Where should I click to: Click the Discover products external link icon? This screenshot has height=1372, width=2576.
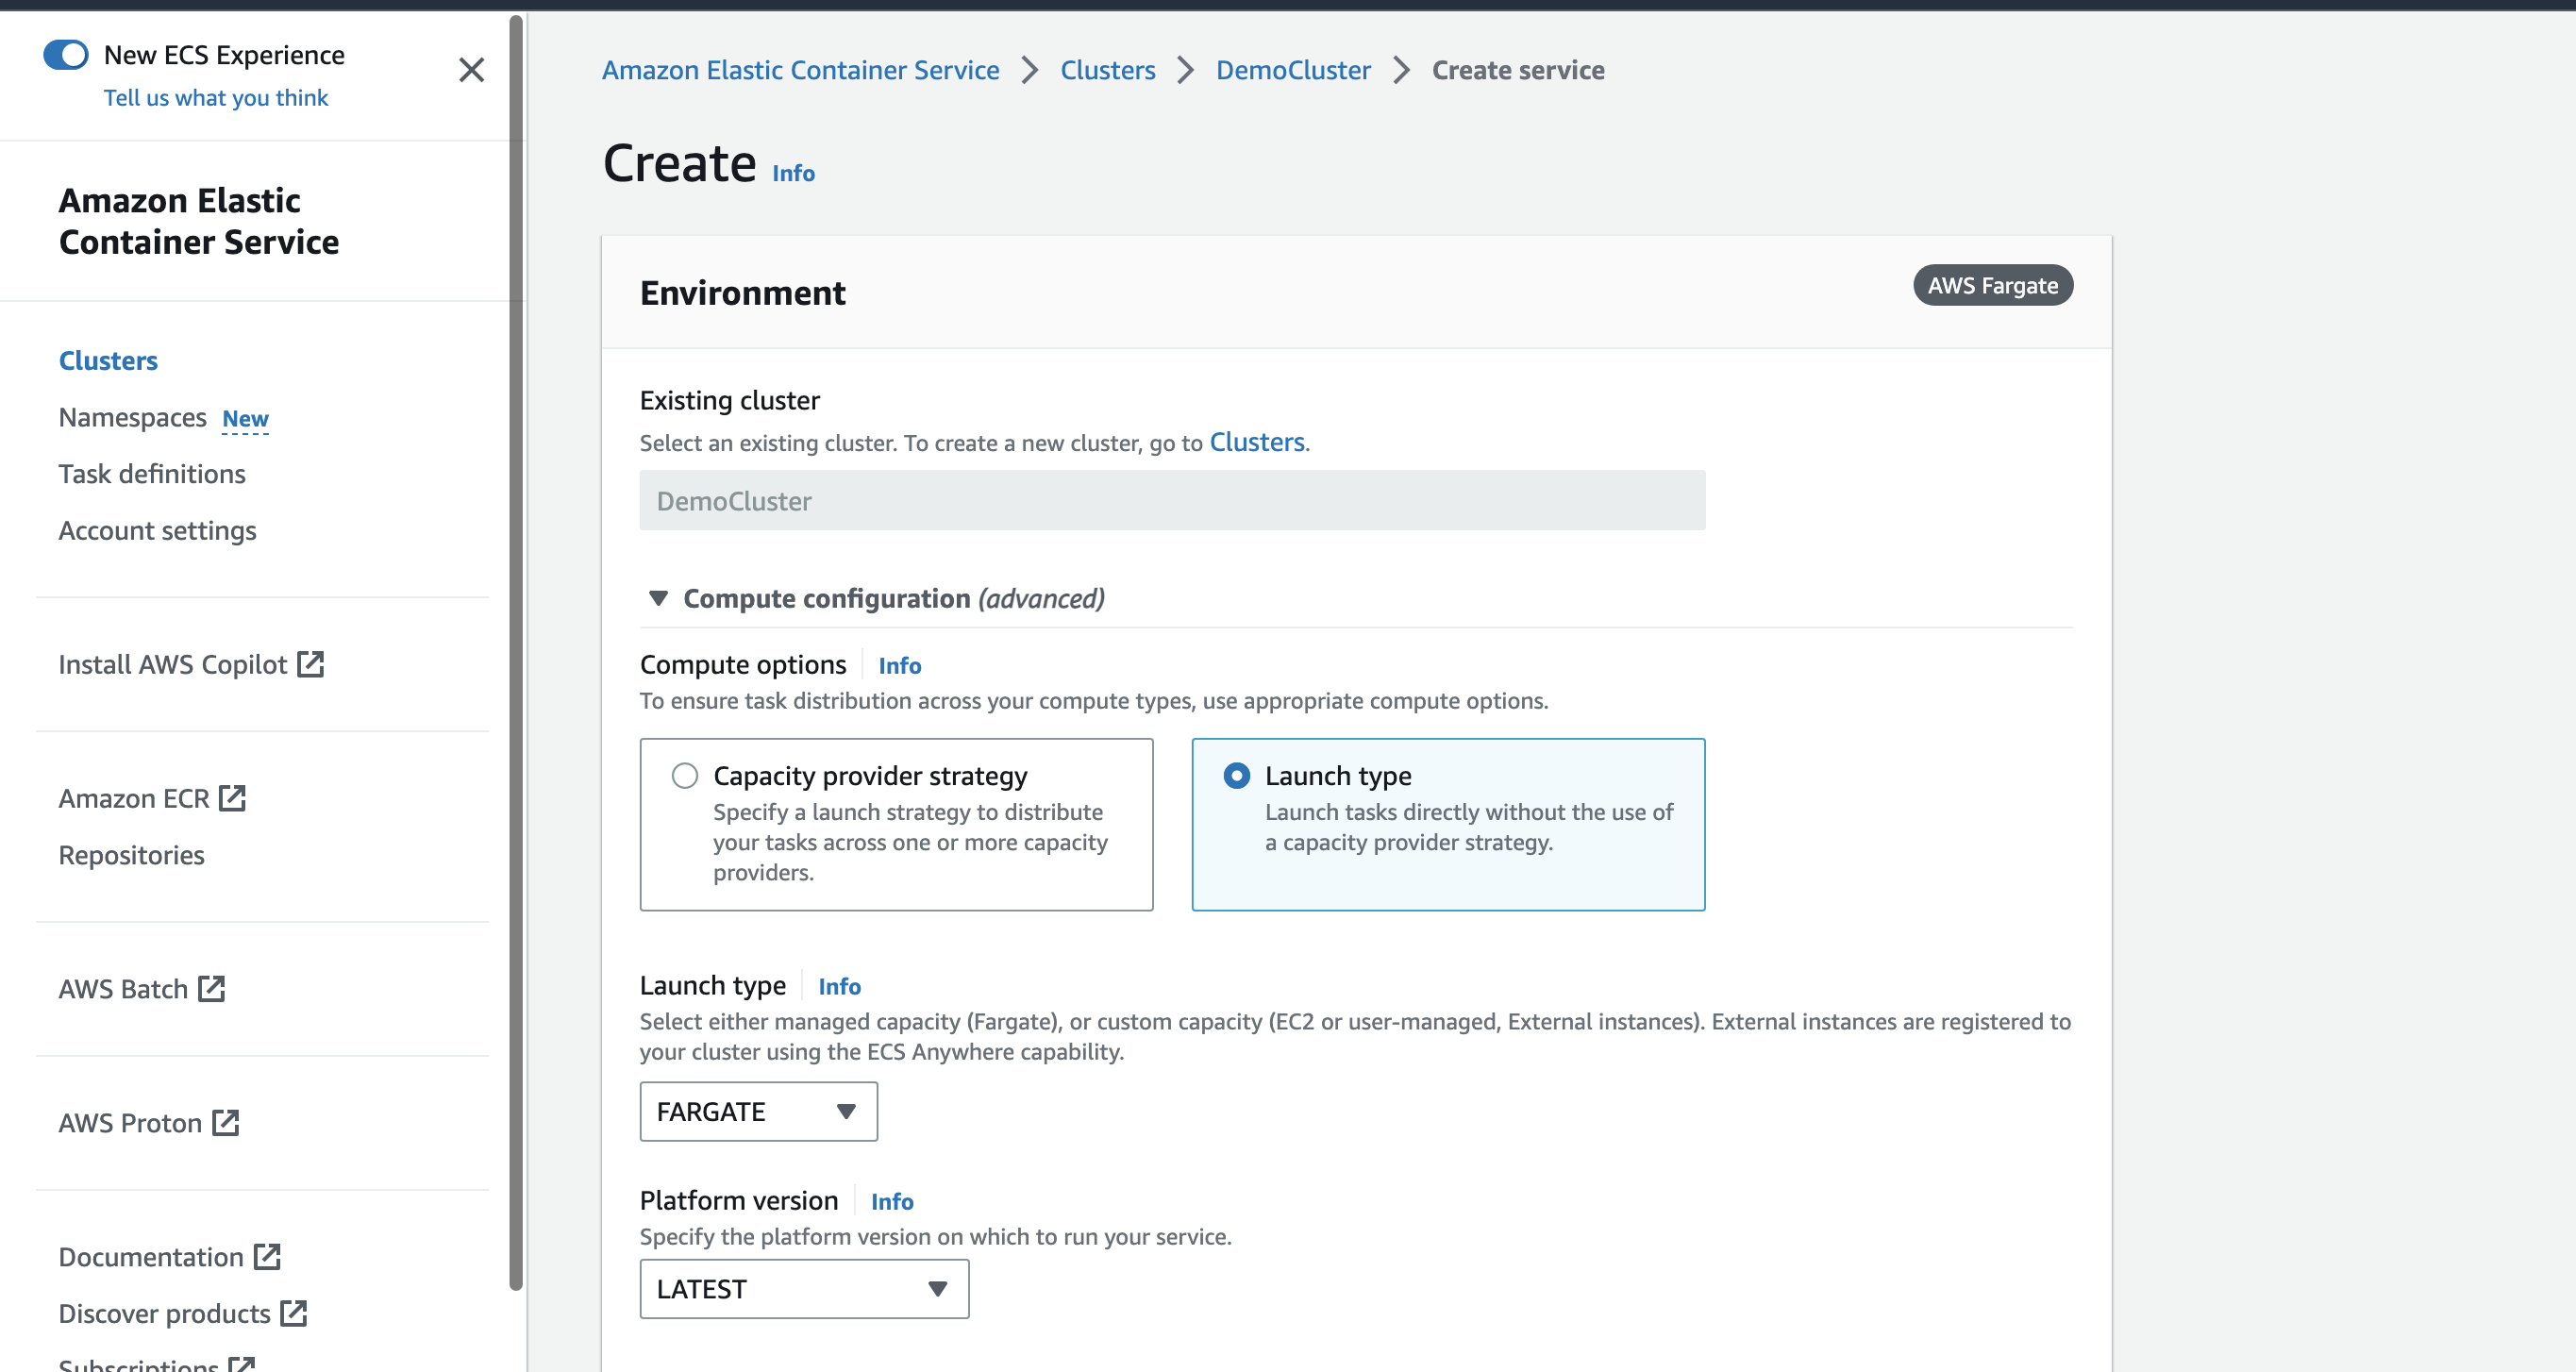coord(293,1313)
